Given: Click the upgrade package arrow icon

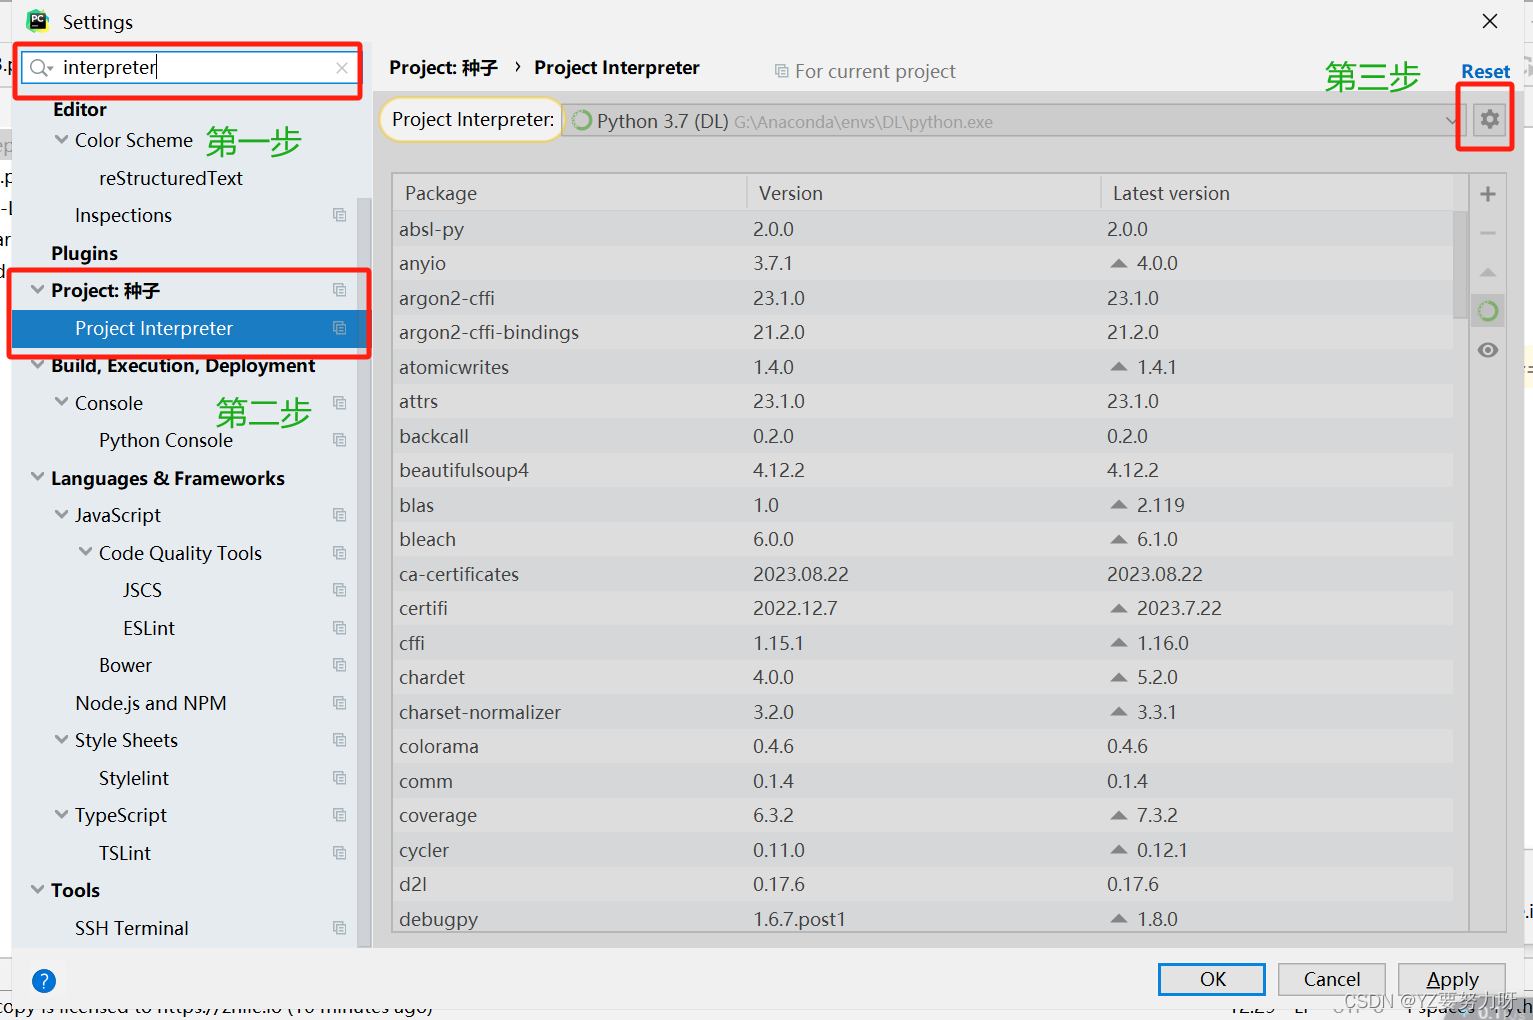Looking at the screenshot, I should [1488, 272].
